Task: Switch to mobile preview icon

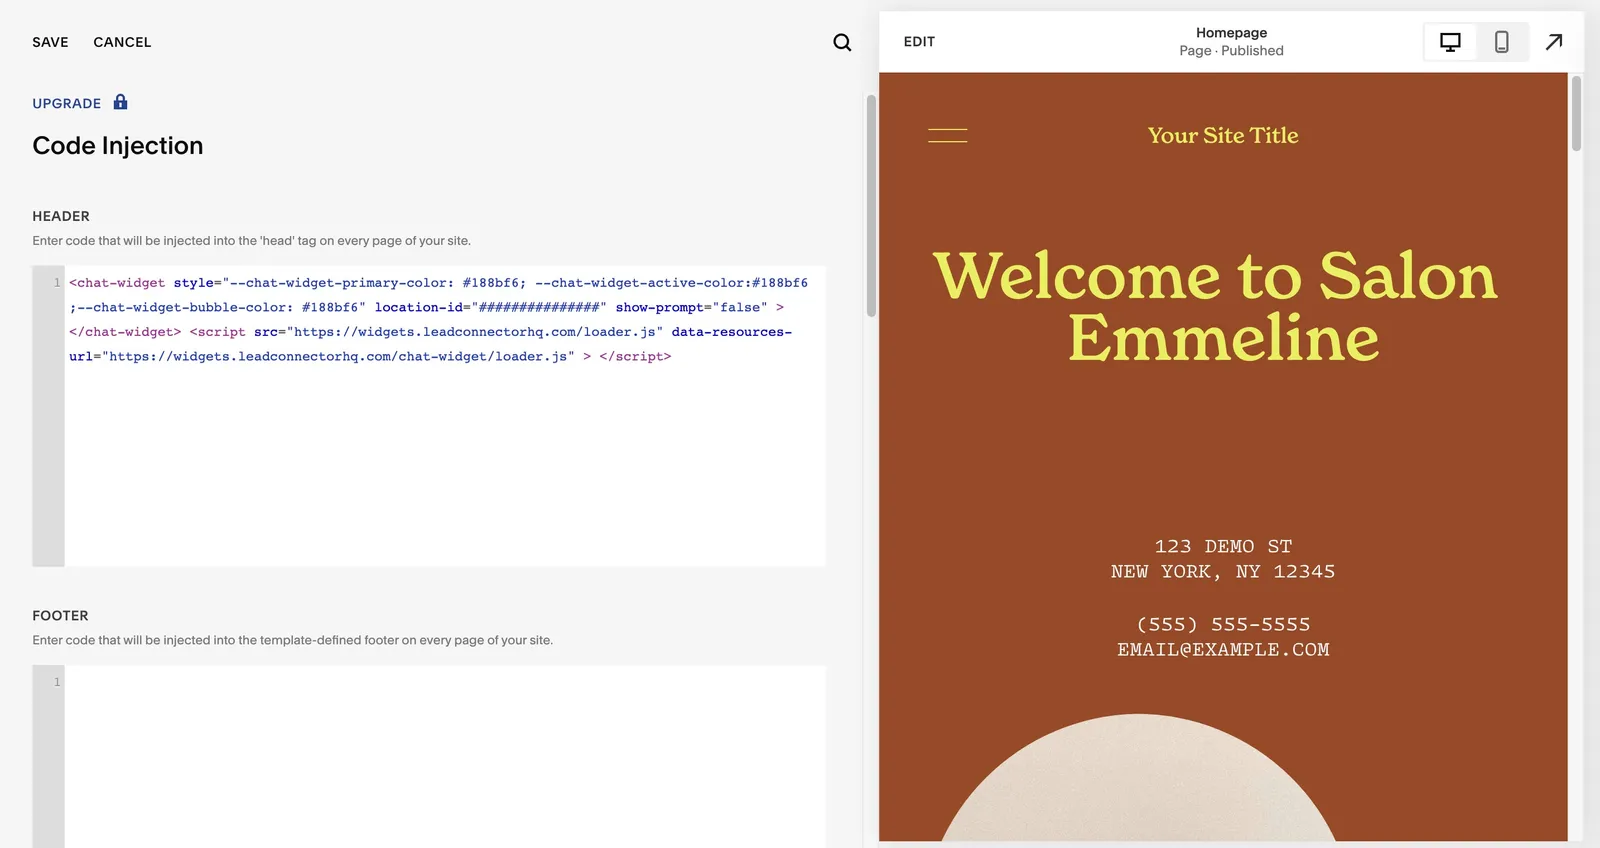Action: point(1501,42)
